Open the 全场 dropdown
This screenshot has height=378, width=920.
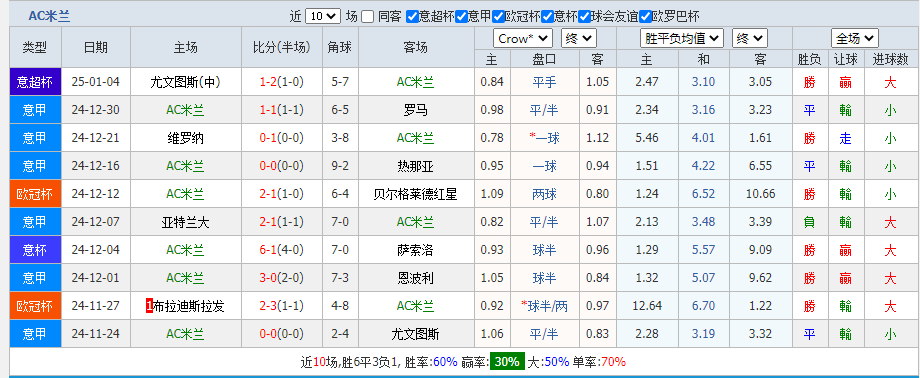[854, 39]
